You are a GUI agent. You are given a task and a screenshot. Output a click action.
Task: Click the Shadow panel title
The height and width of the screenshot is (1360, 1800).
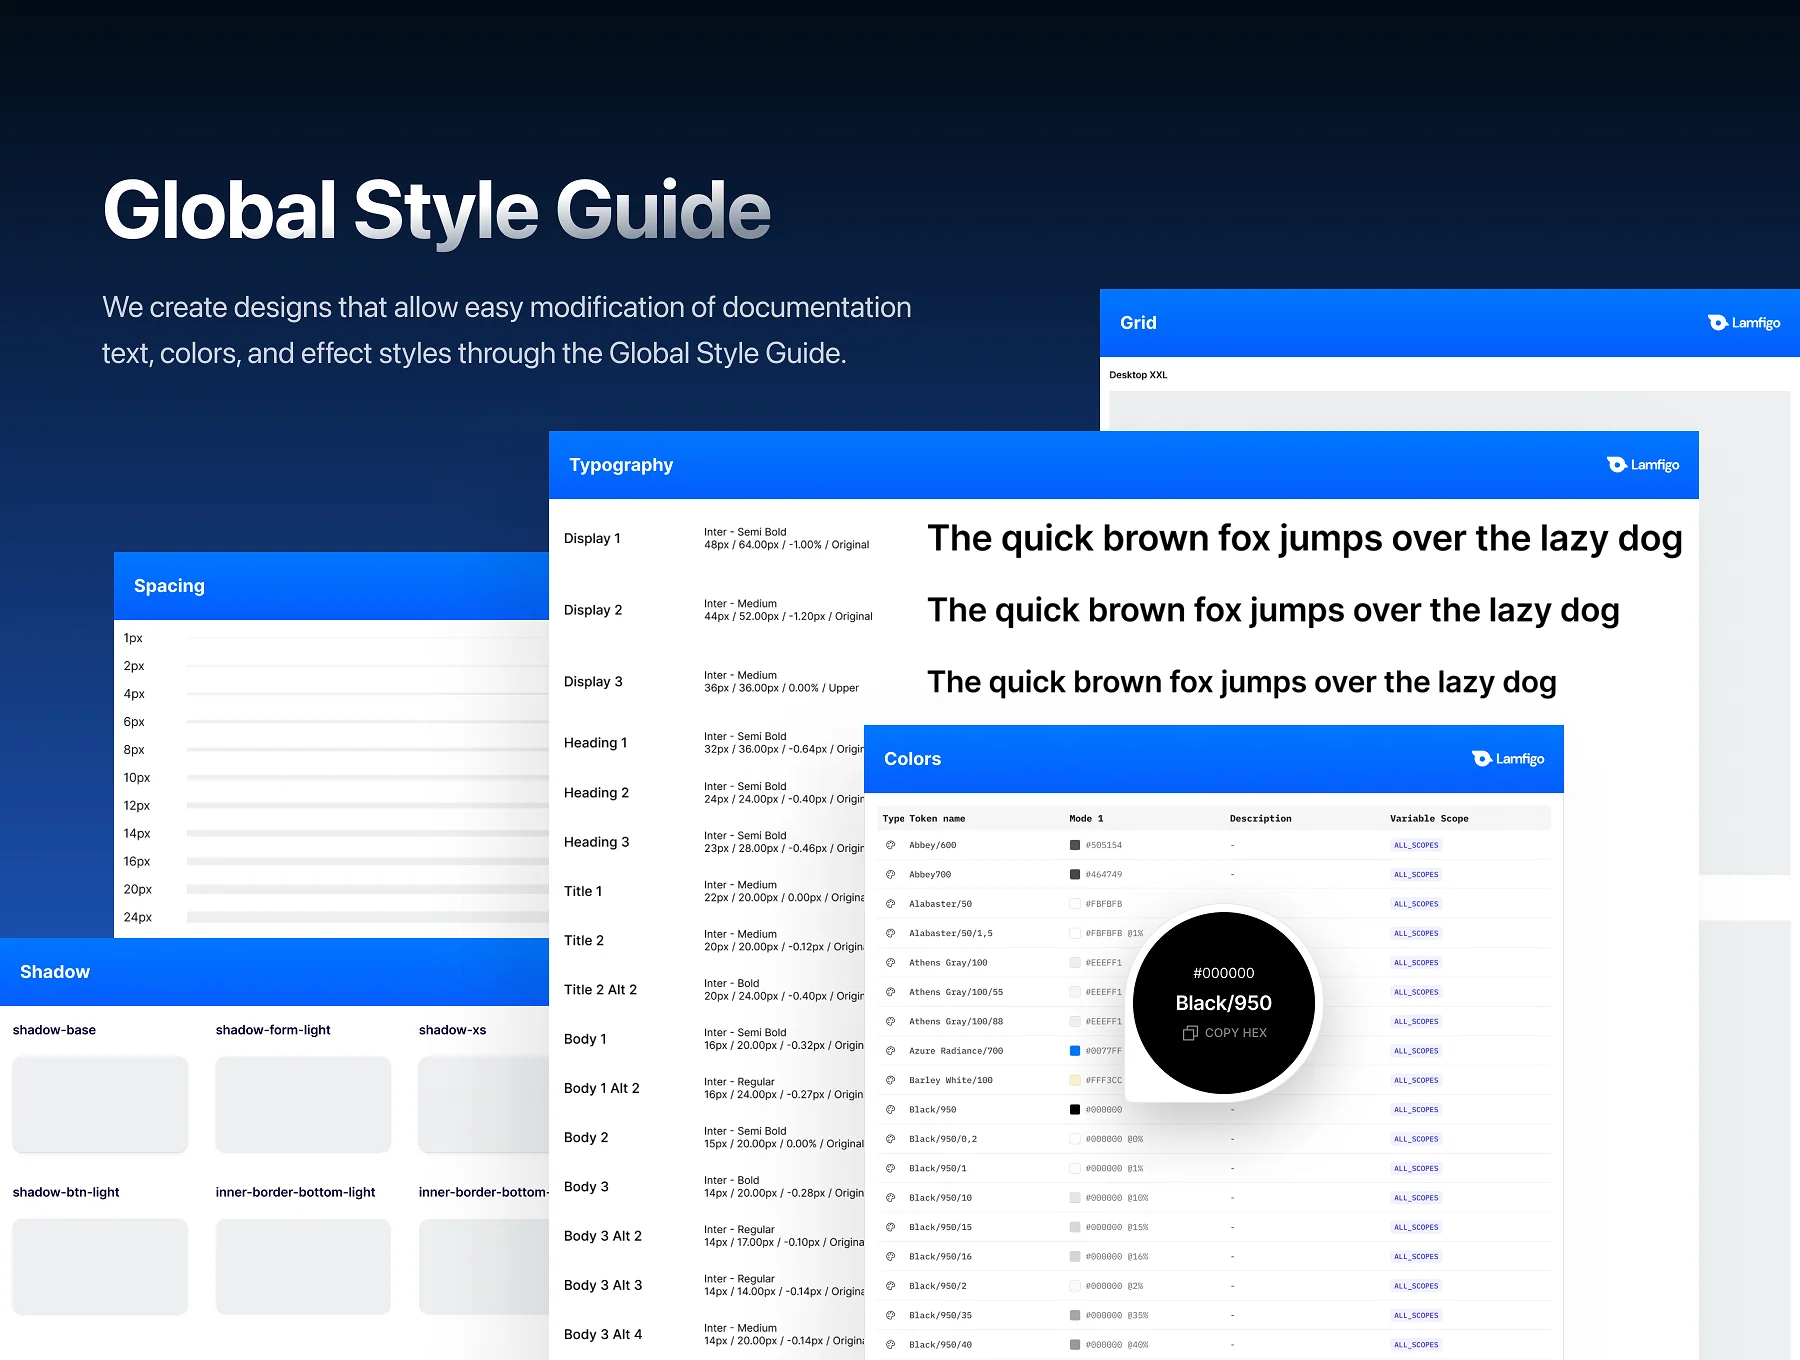[x=55, y=972]
